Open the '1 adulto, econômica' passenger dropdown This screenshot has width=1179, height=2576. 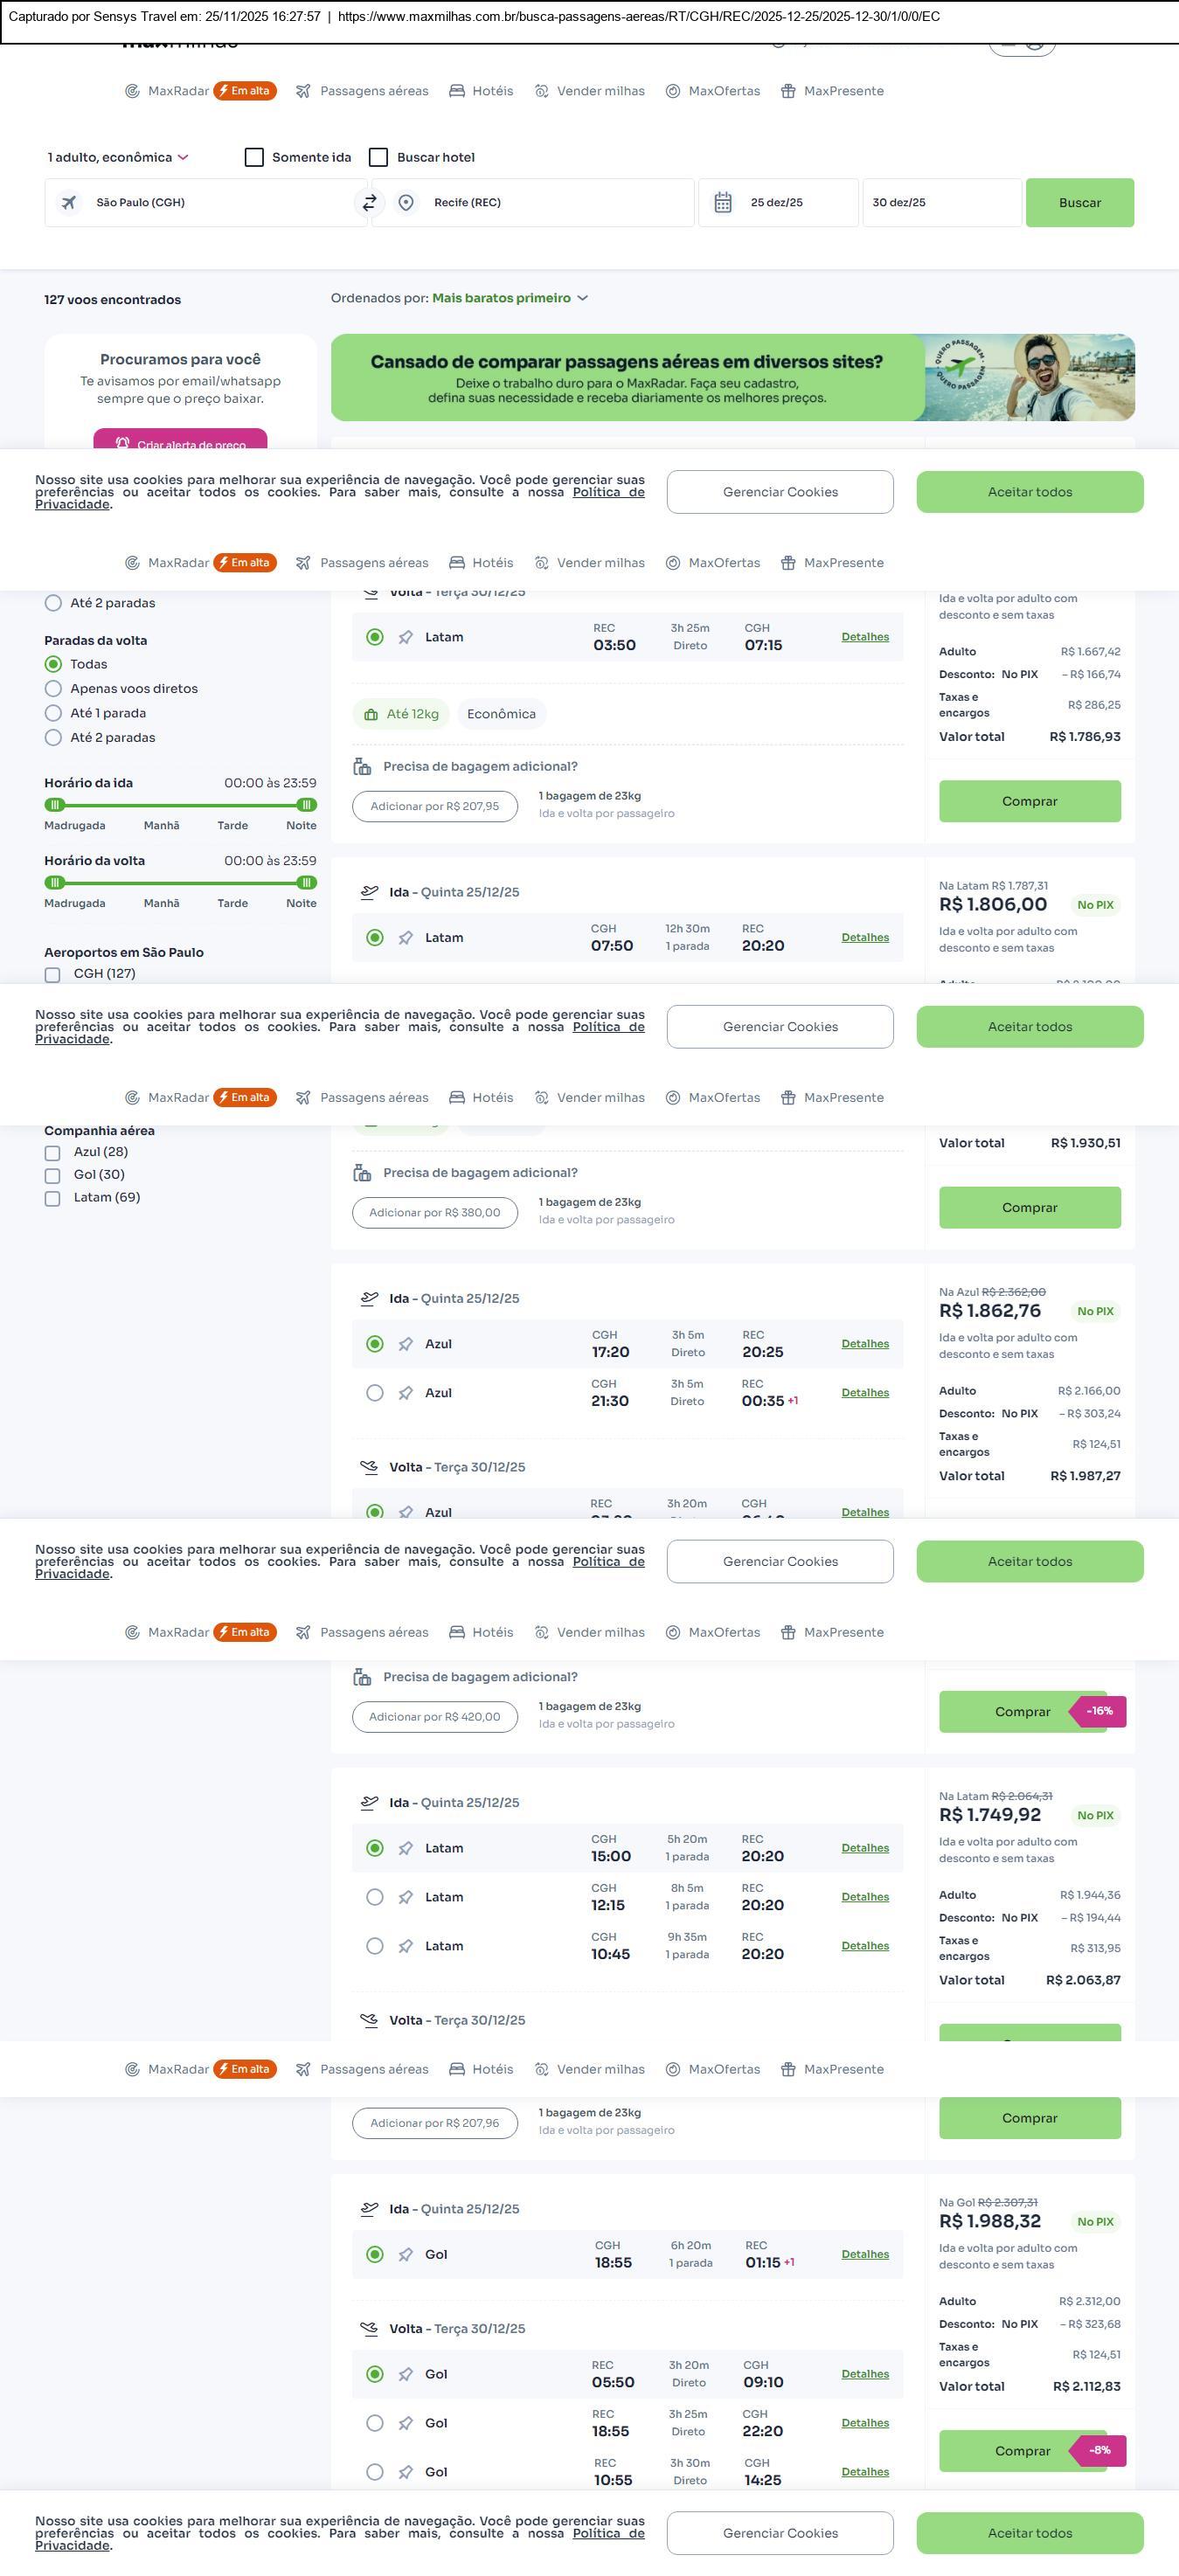click(x=117, y=157)
